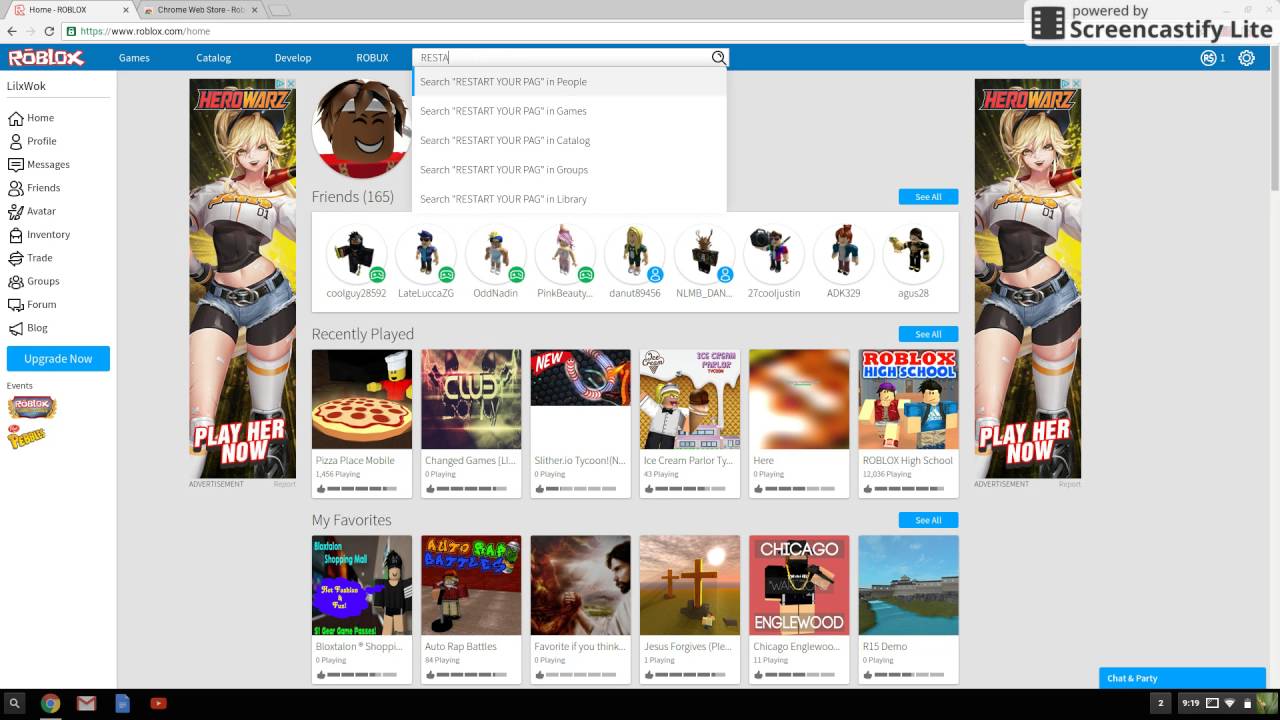This screenshot has width=1280, height=720.
Task: Open Google Docs from taskbar
Action: pos(122,704)
